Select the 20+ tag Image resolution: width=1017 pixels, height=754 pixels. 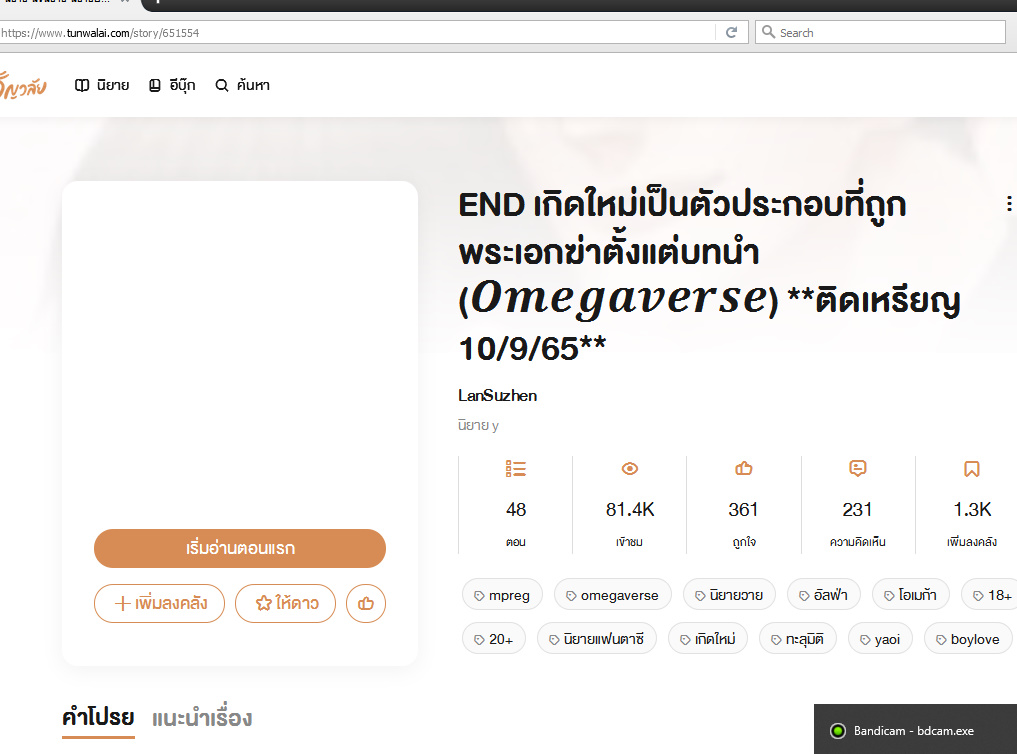pos(494,639)
